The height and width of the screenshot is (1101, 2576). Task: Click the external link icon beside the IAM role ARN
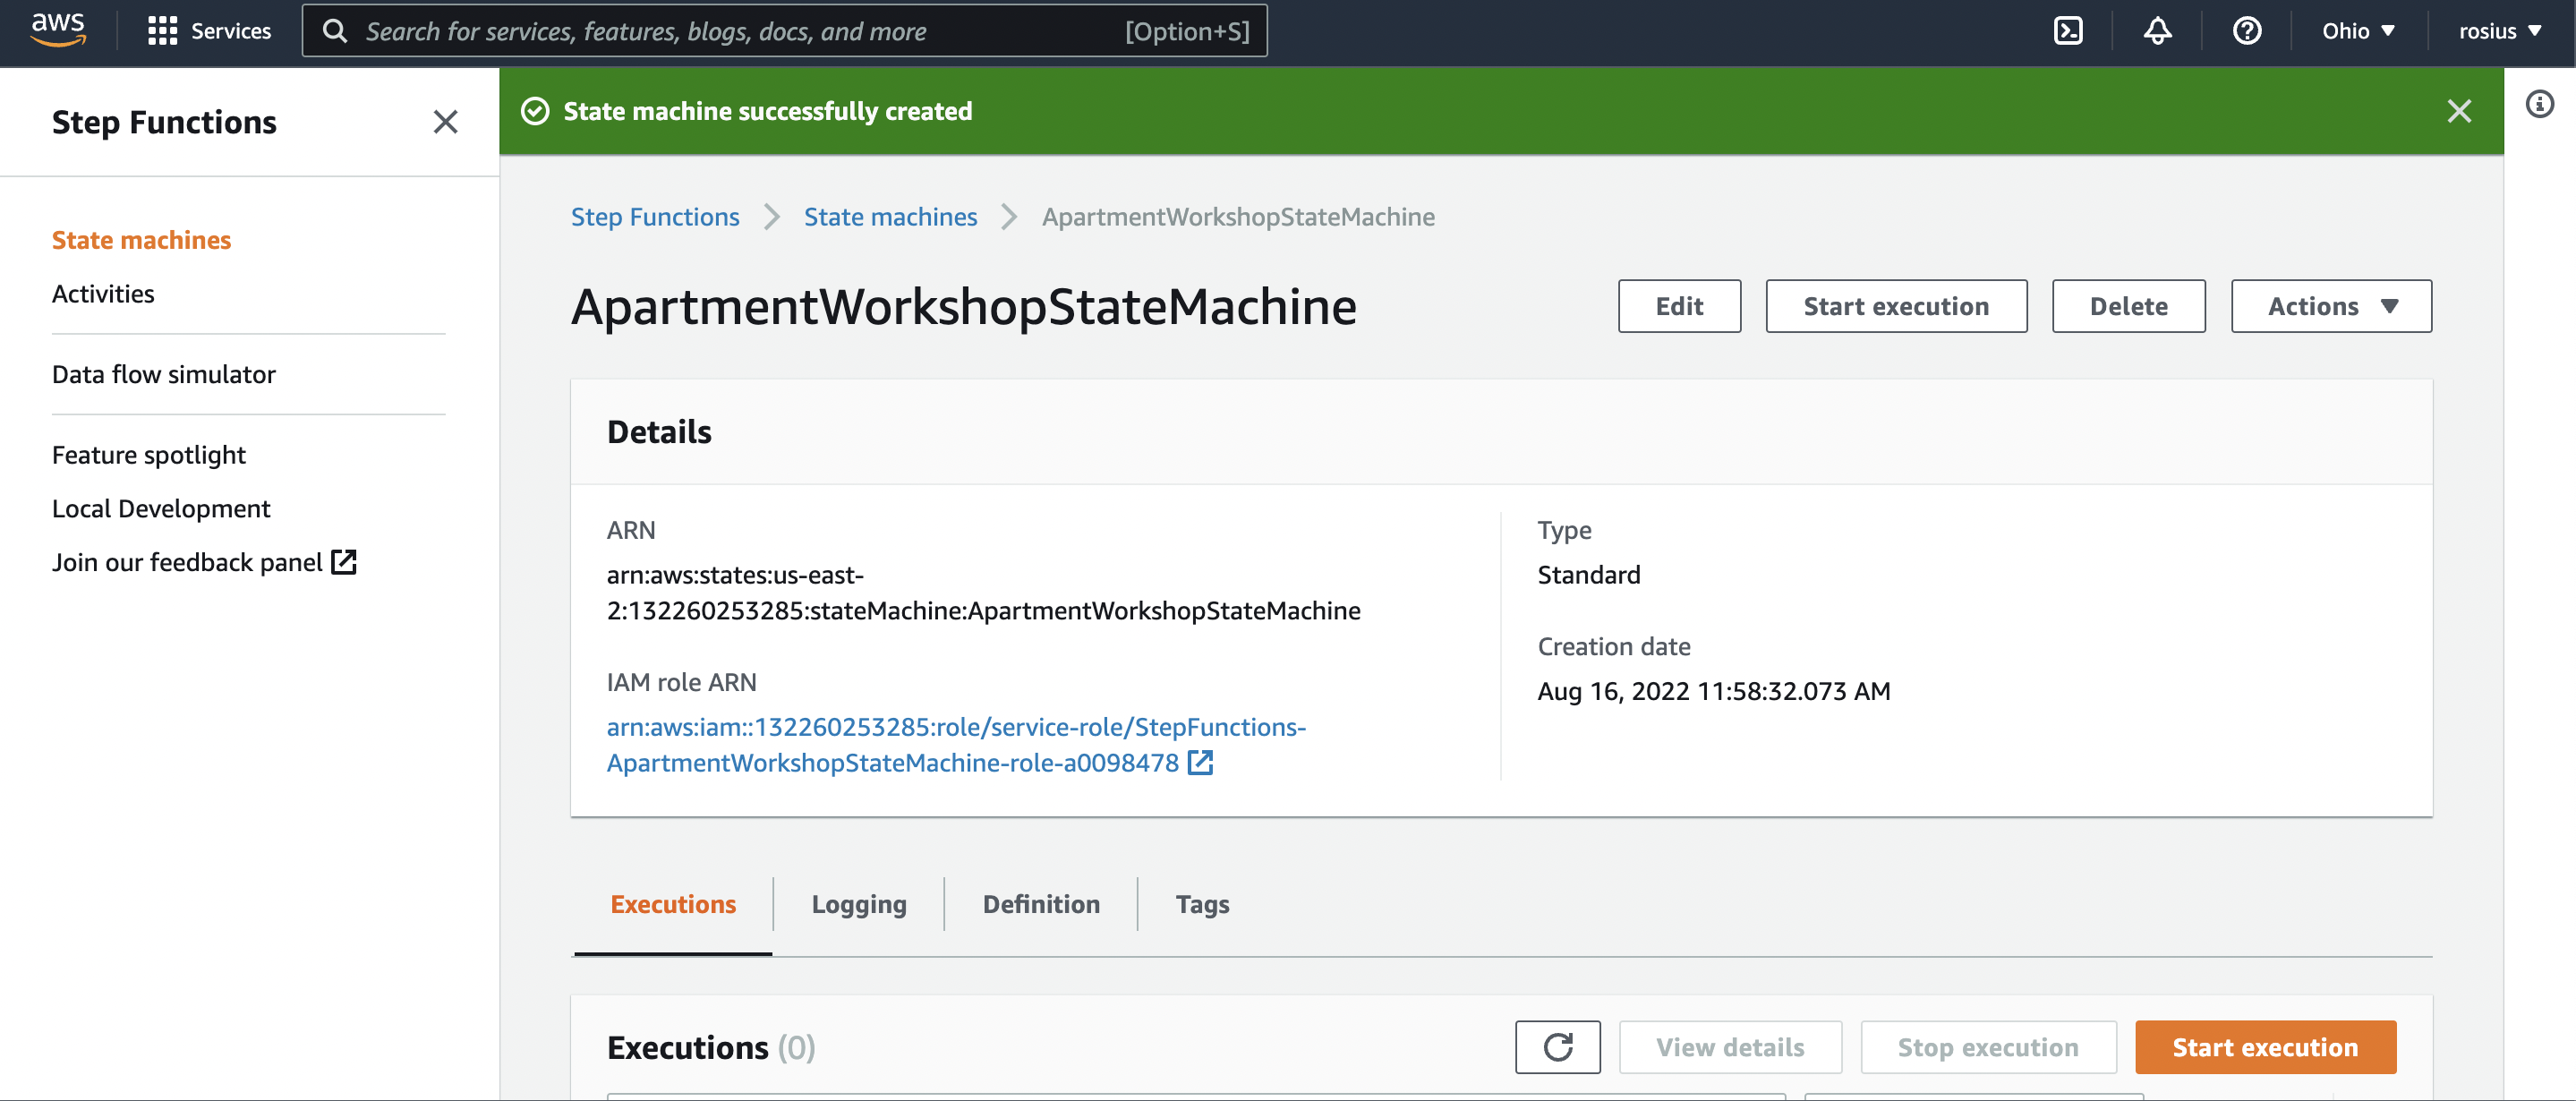coord(1200,763)
